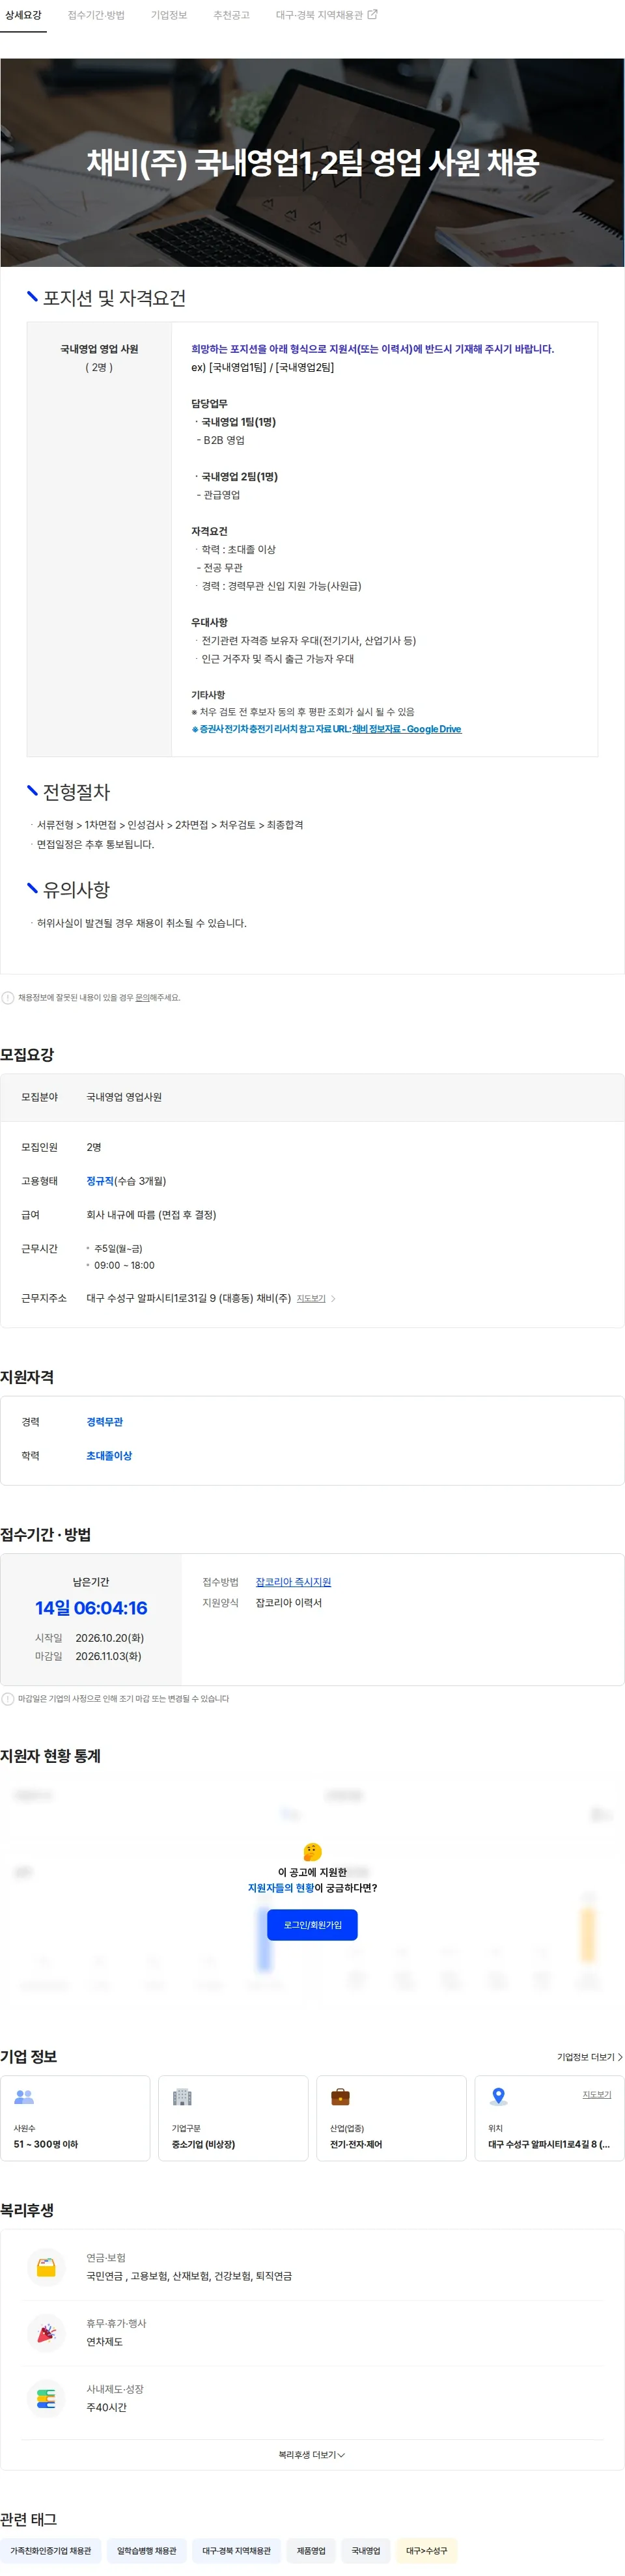Open 지도보기 link beside work address
Viewport: 625px width, 2576px height.
click(x=311, y=1298)
